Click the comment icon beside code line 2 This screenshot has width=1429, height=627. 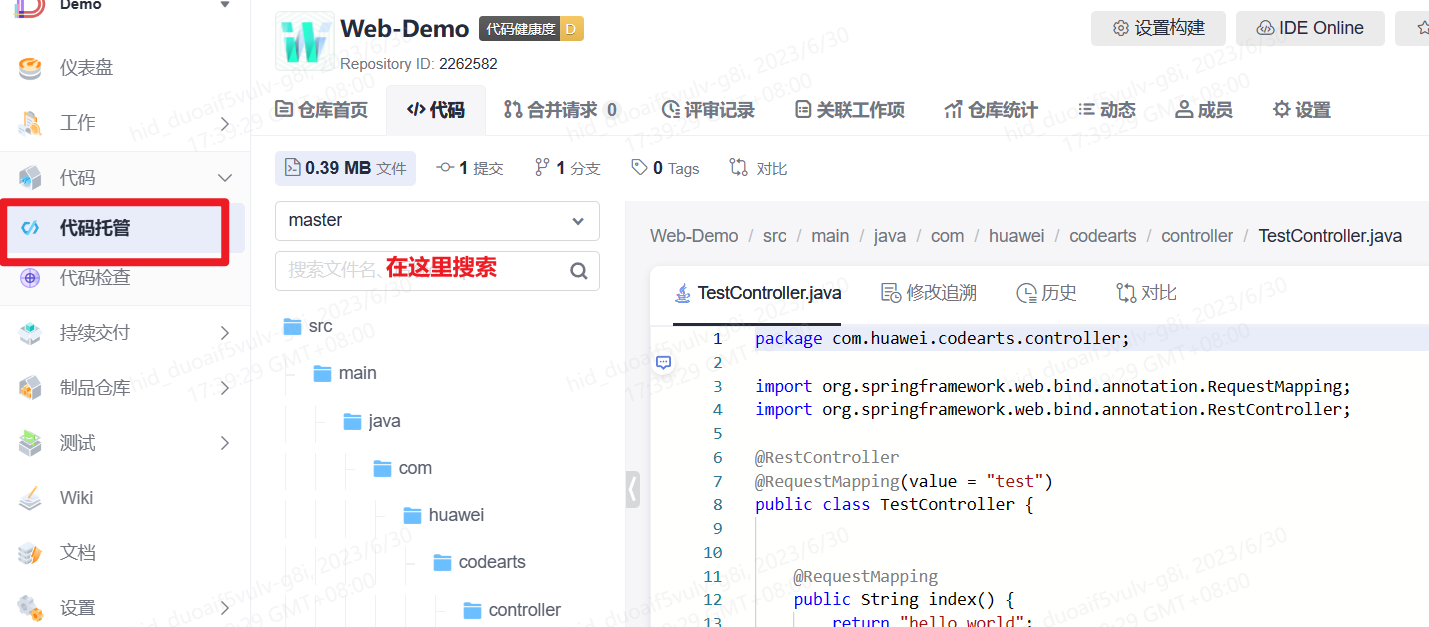pyautogui.click(x=663, y=362)
